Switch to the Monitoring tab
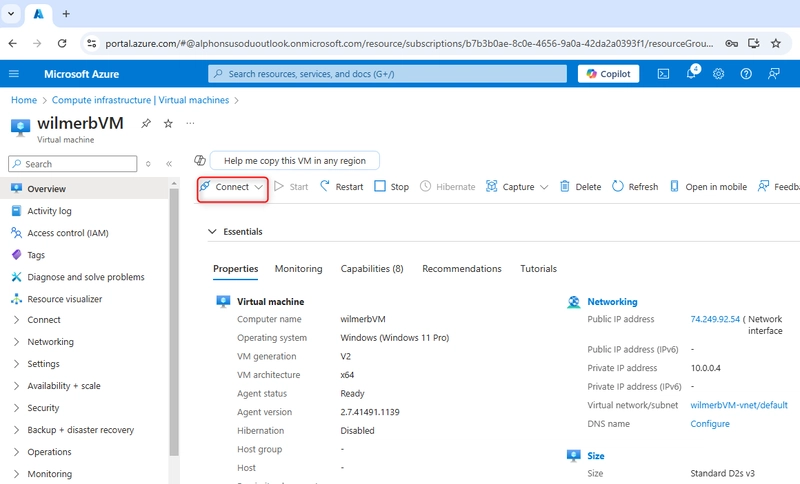800x484 pixels. 298,269
